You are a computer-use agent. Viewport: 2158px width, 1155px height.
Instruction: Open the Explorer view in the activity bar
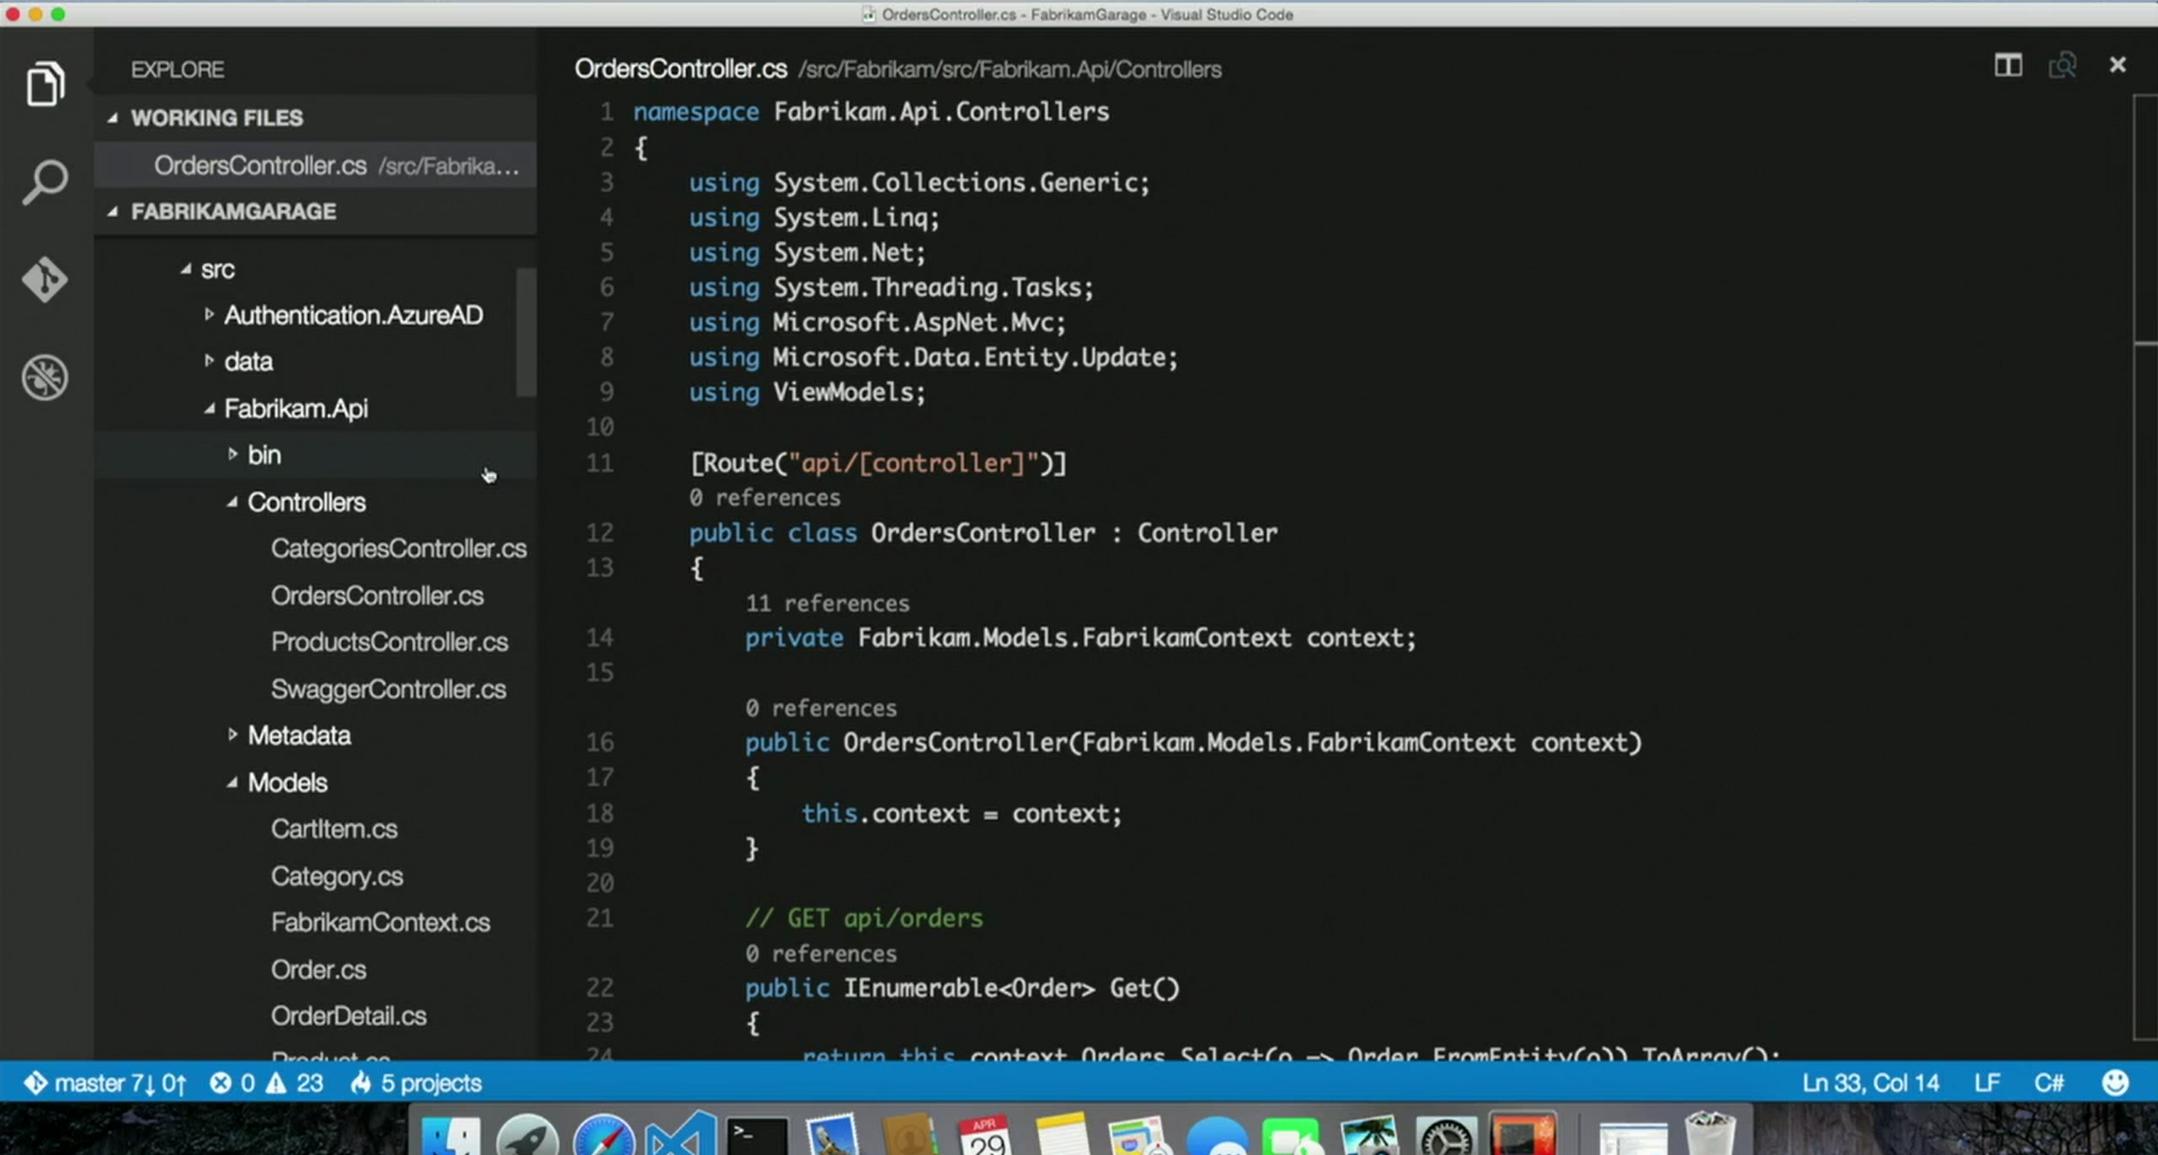click(x=45, y=83)
